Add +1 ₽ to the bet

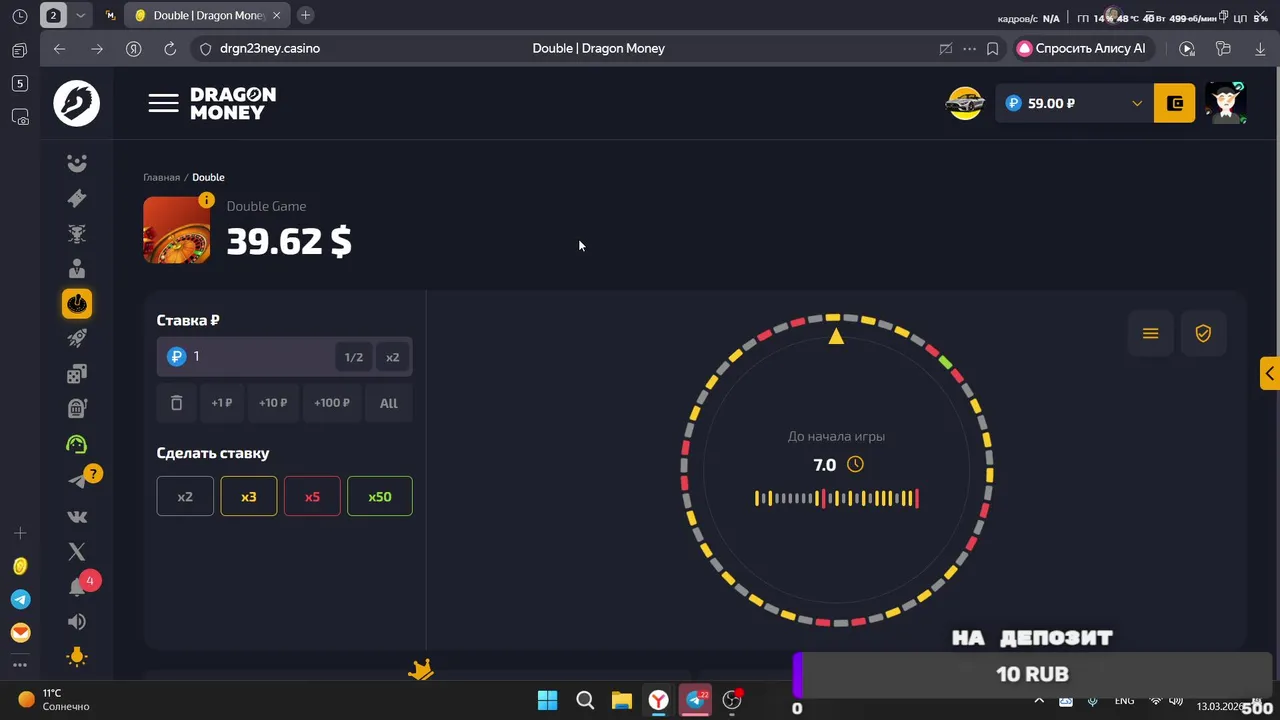[x=221, y=403]
